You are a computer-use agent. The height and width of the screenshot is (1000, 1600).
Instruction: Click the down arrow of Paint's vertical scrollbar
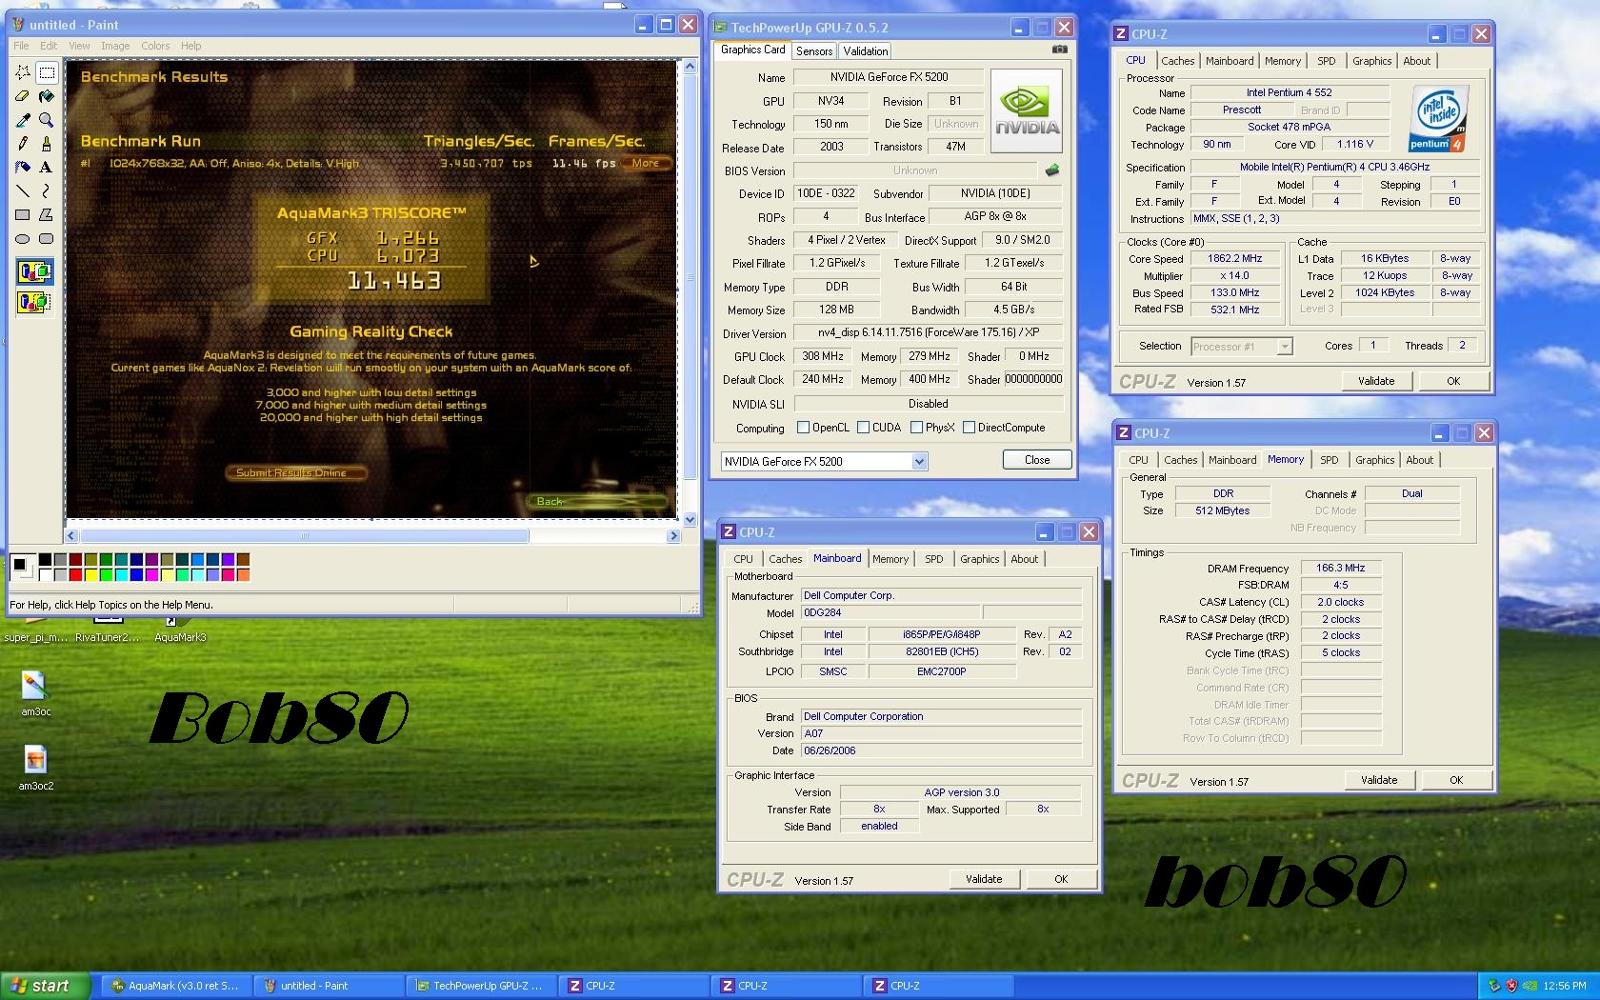click(x=689, y=519)
